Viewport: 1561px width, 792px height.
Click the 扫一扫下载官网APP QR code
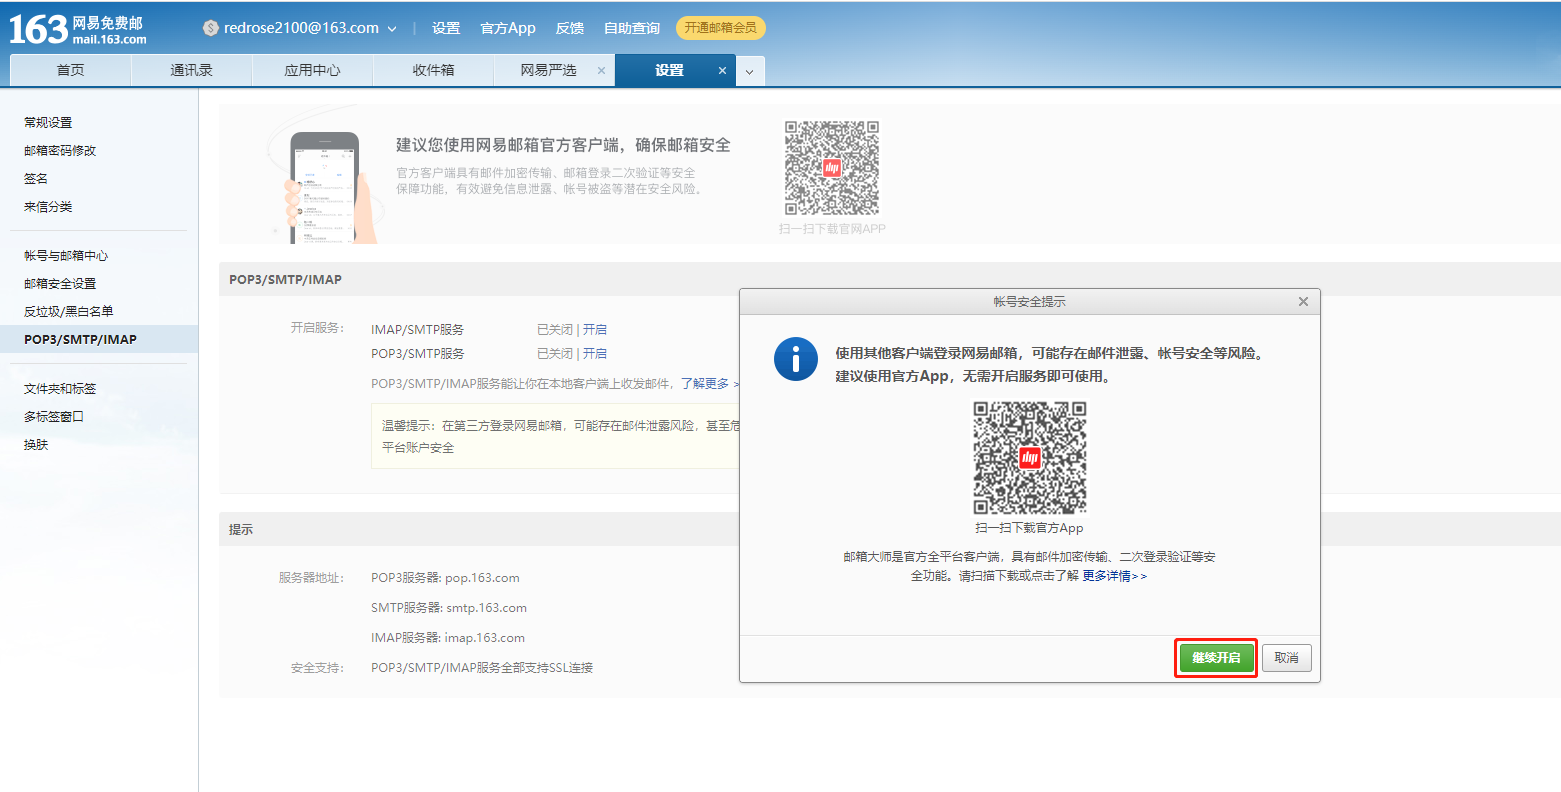click(x=831, y=167)
